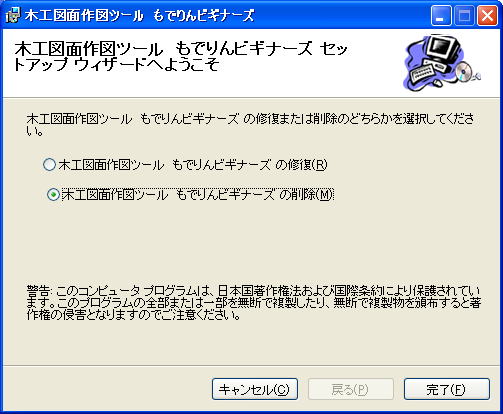Minimize the setup wizard window
The image size is (503, 414).
coord(441,16)
